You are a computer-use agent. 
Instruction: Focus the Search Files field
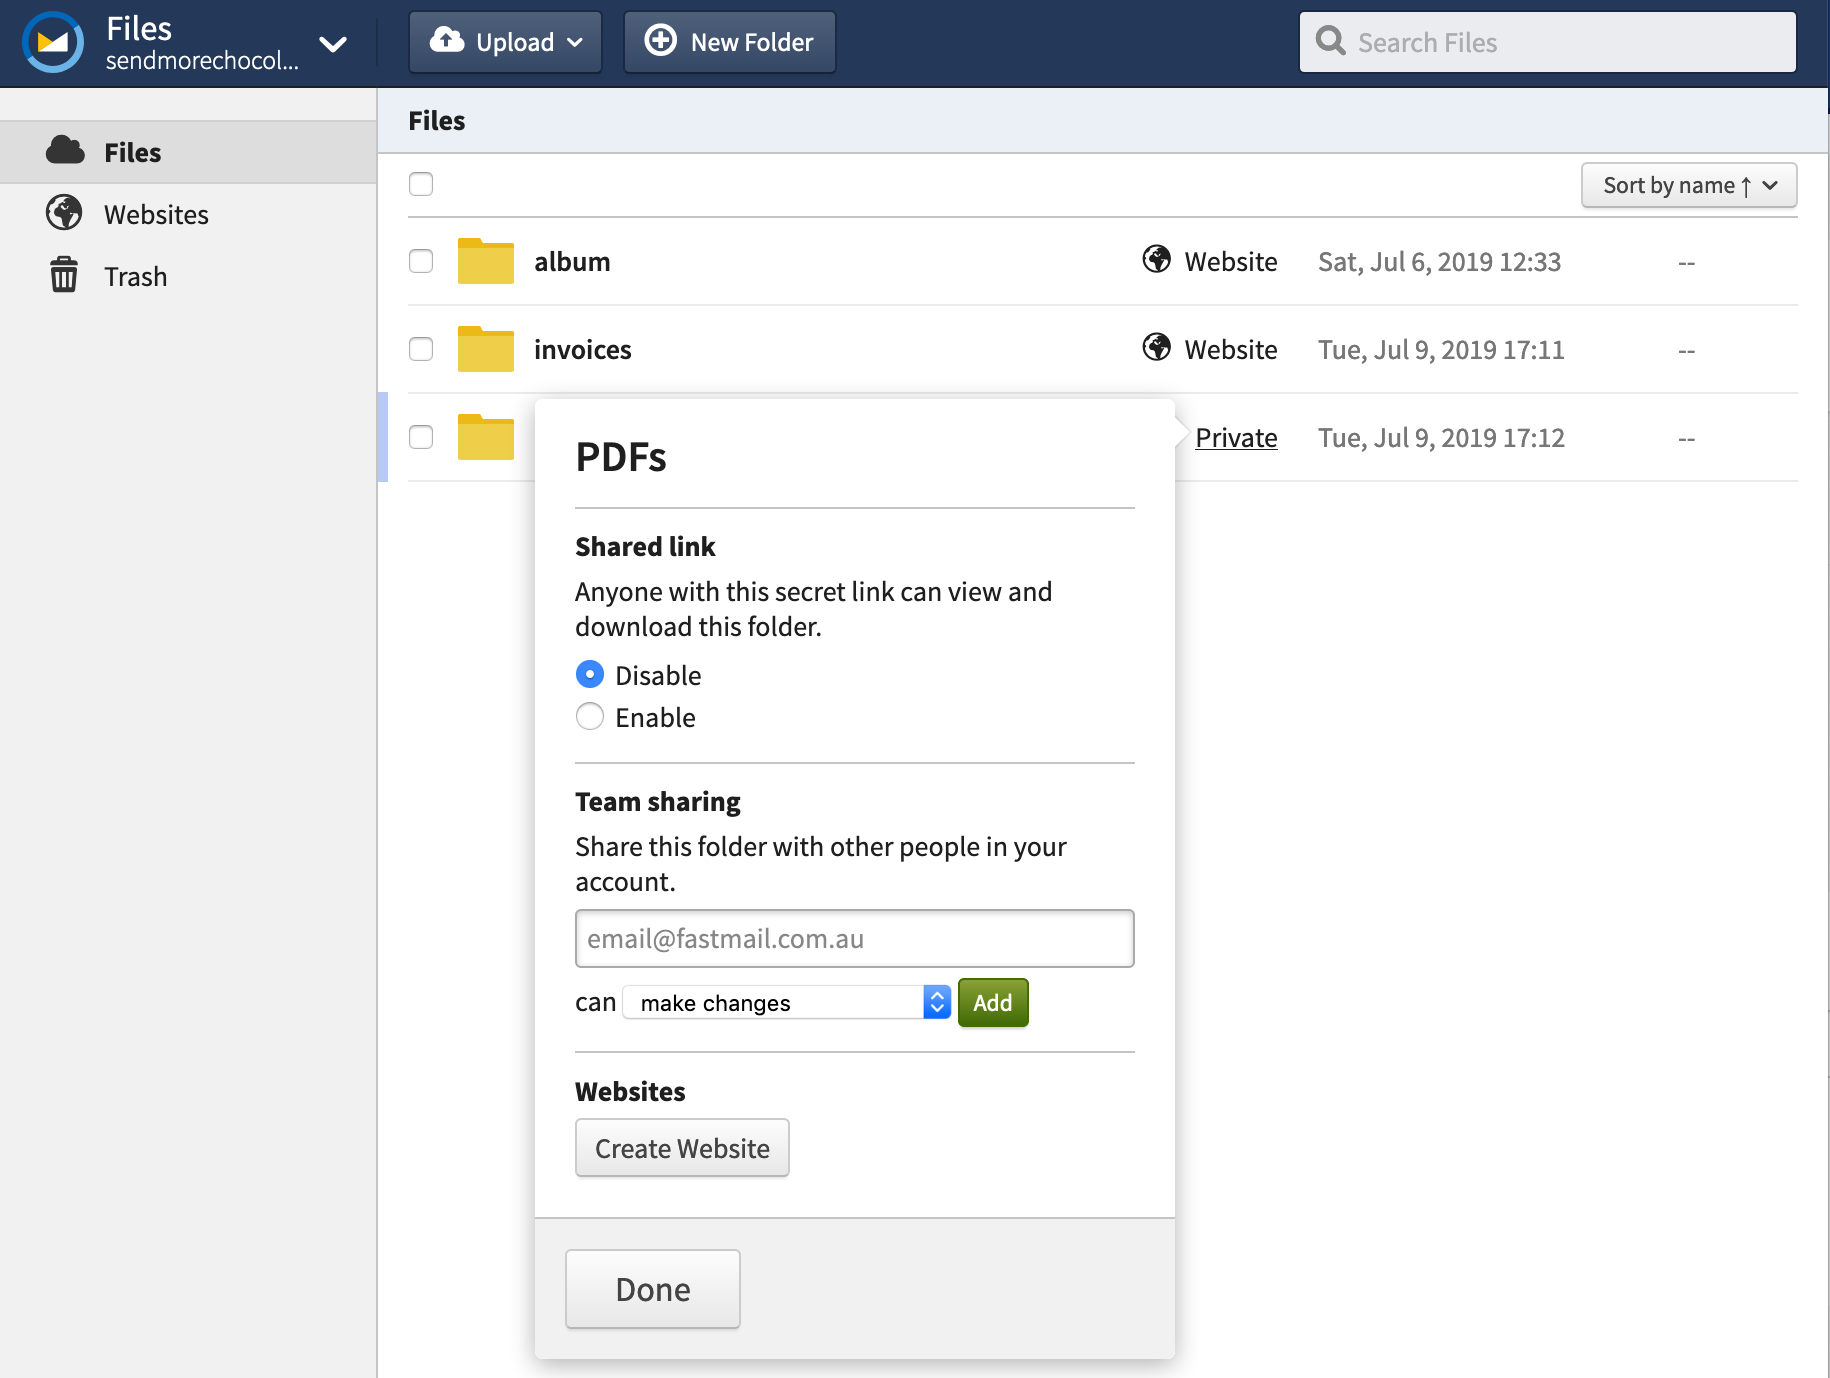click(x=1548, y=42)
